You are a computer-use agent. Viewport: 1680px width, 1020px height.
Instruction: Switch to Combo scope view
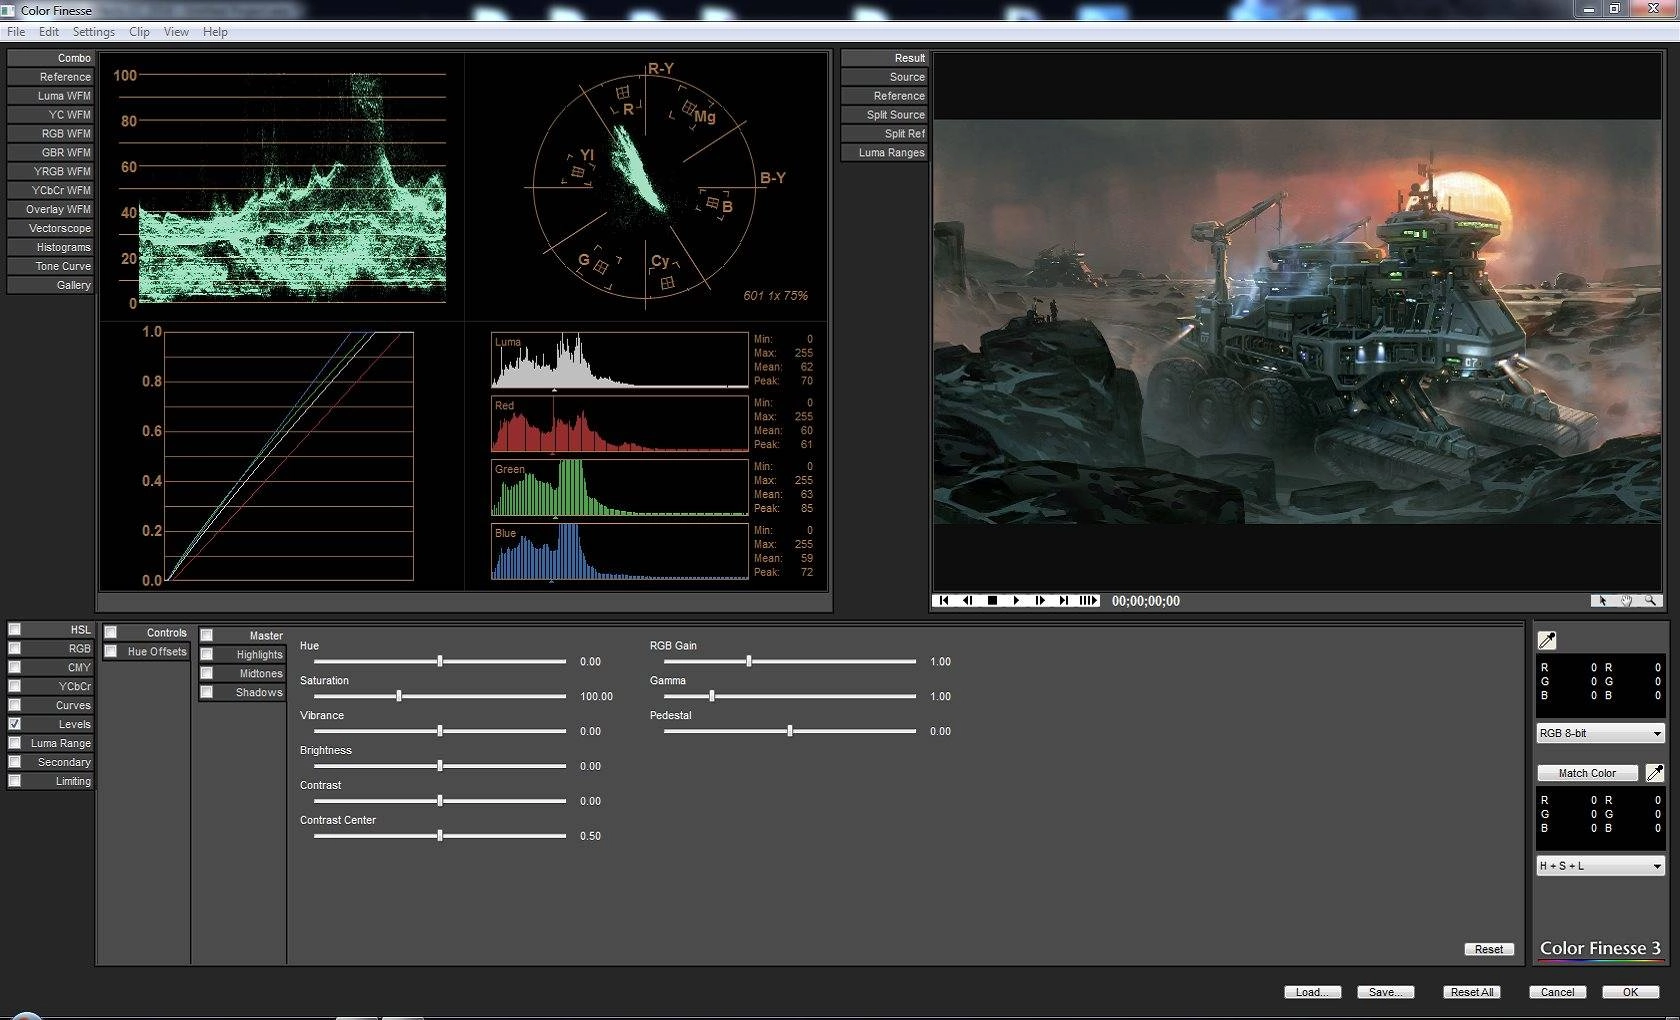click(x=50, y=58)
